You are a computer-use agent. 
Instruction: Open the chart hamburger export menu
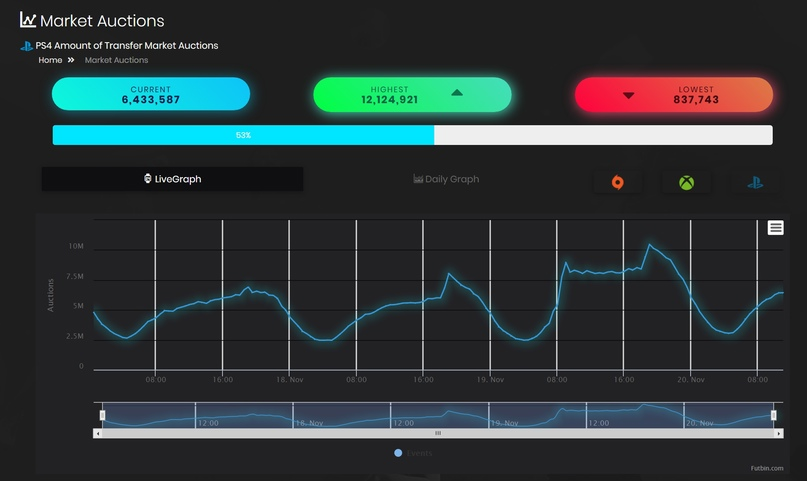click(776, 227)
